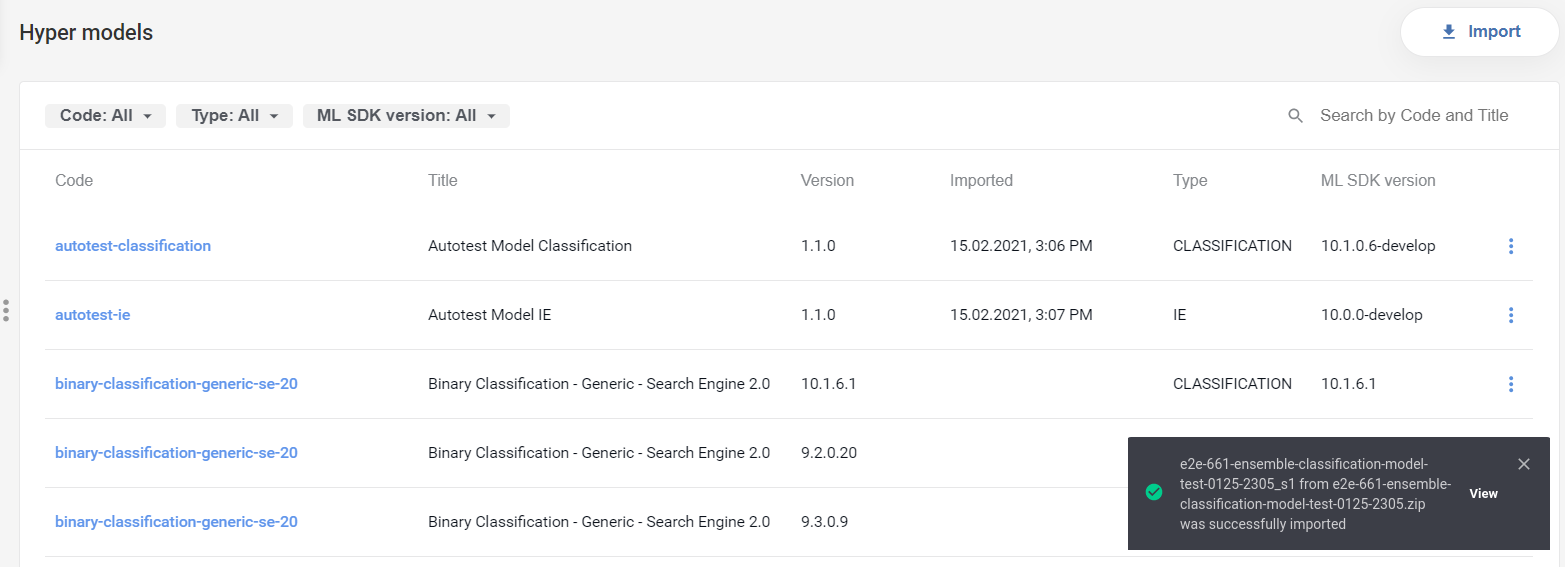The height and width of the screenshot is (567, 1565).
Task: Click the 10.0.0-develop SDK version cell
Action: [1372, 315]
